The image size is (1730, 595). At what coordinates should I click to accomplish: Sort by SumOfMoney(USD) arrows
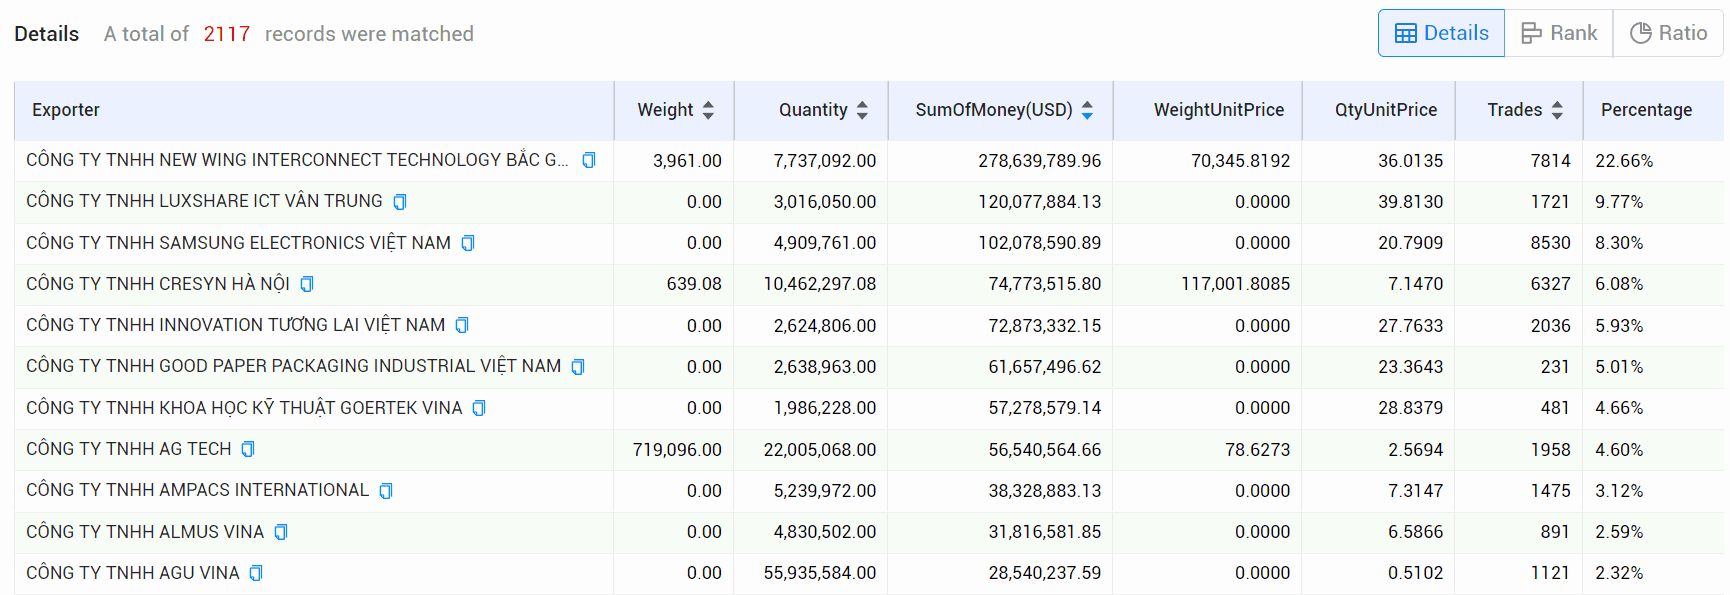(x=1087, y=110)
